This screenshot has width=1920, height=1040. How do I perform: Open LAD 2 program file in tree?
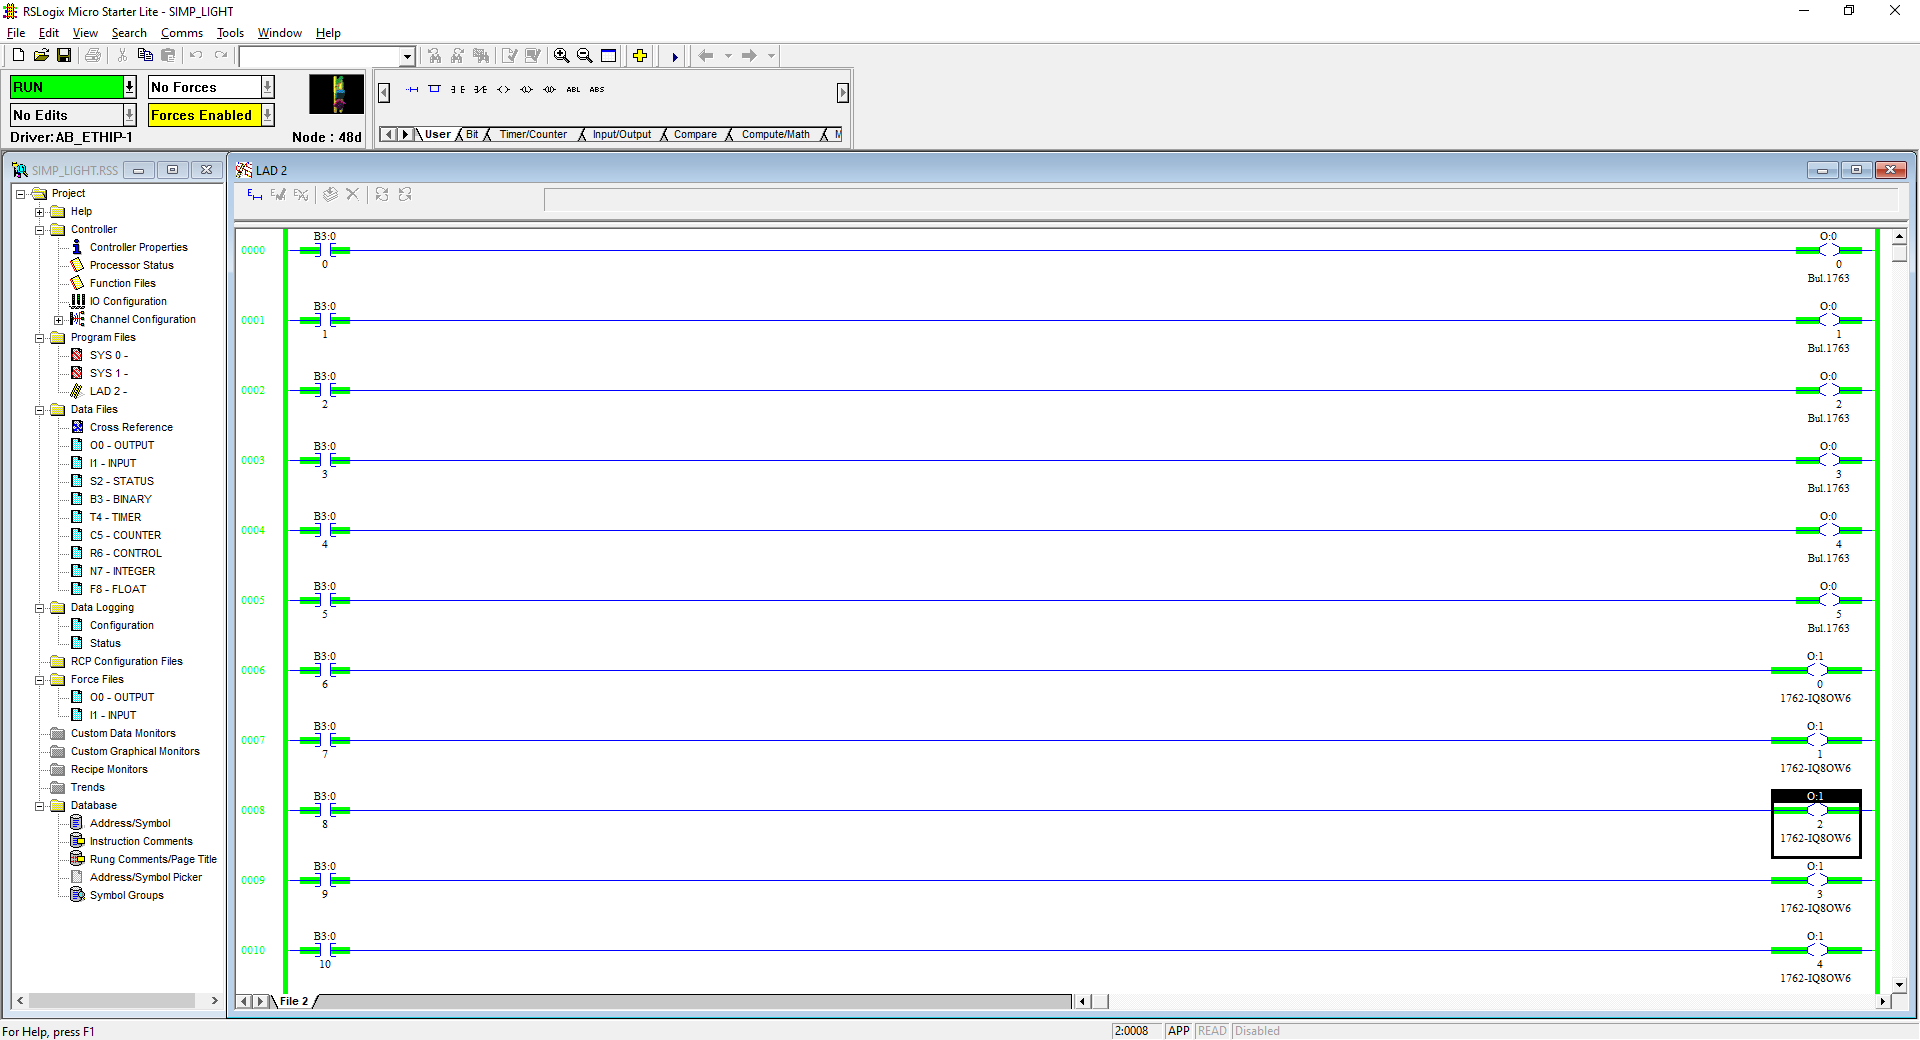coord(108,391)
